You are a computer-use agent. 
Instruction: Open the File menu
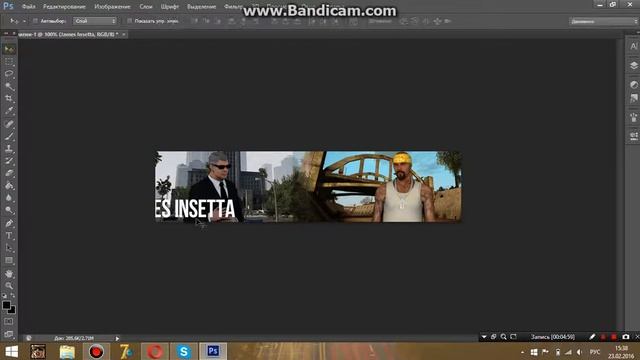[x=29, y=7]
